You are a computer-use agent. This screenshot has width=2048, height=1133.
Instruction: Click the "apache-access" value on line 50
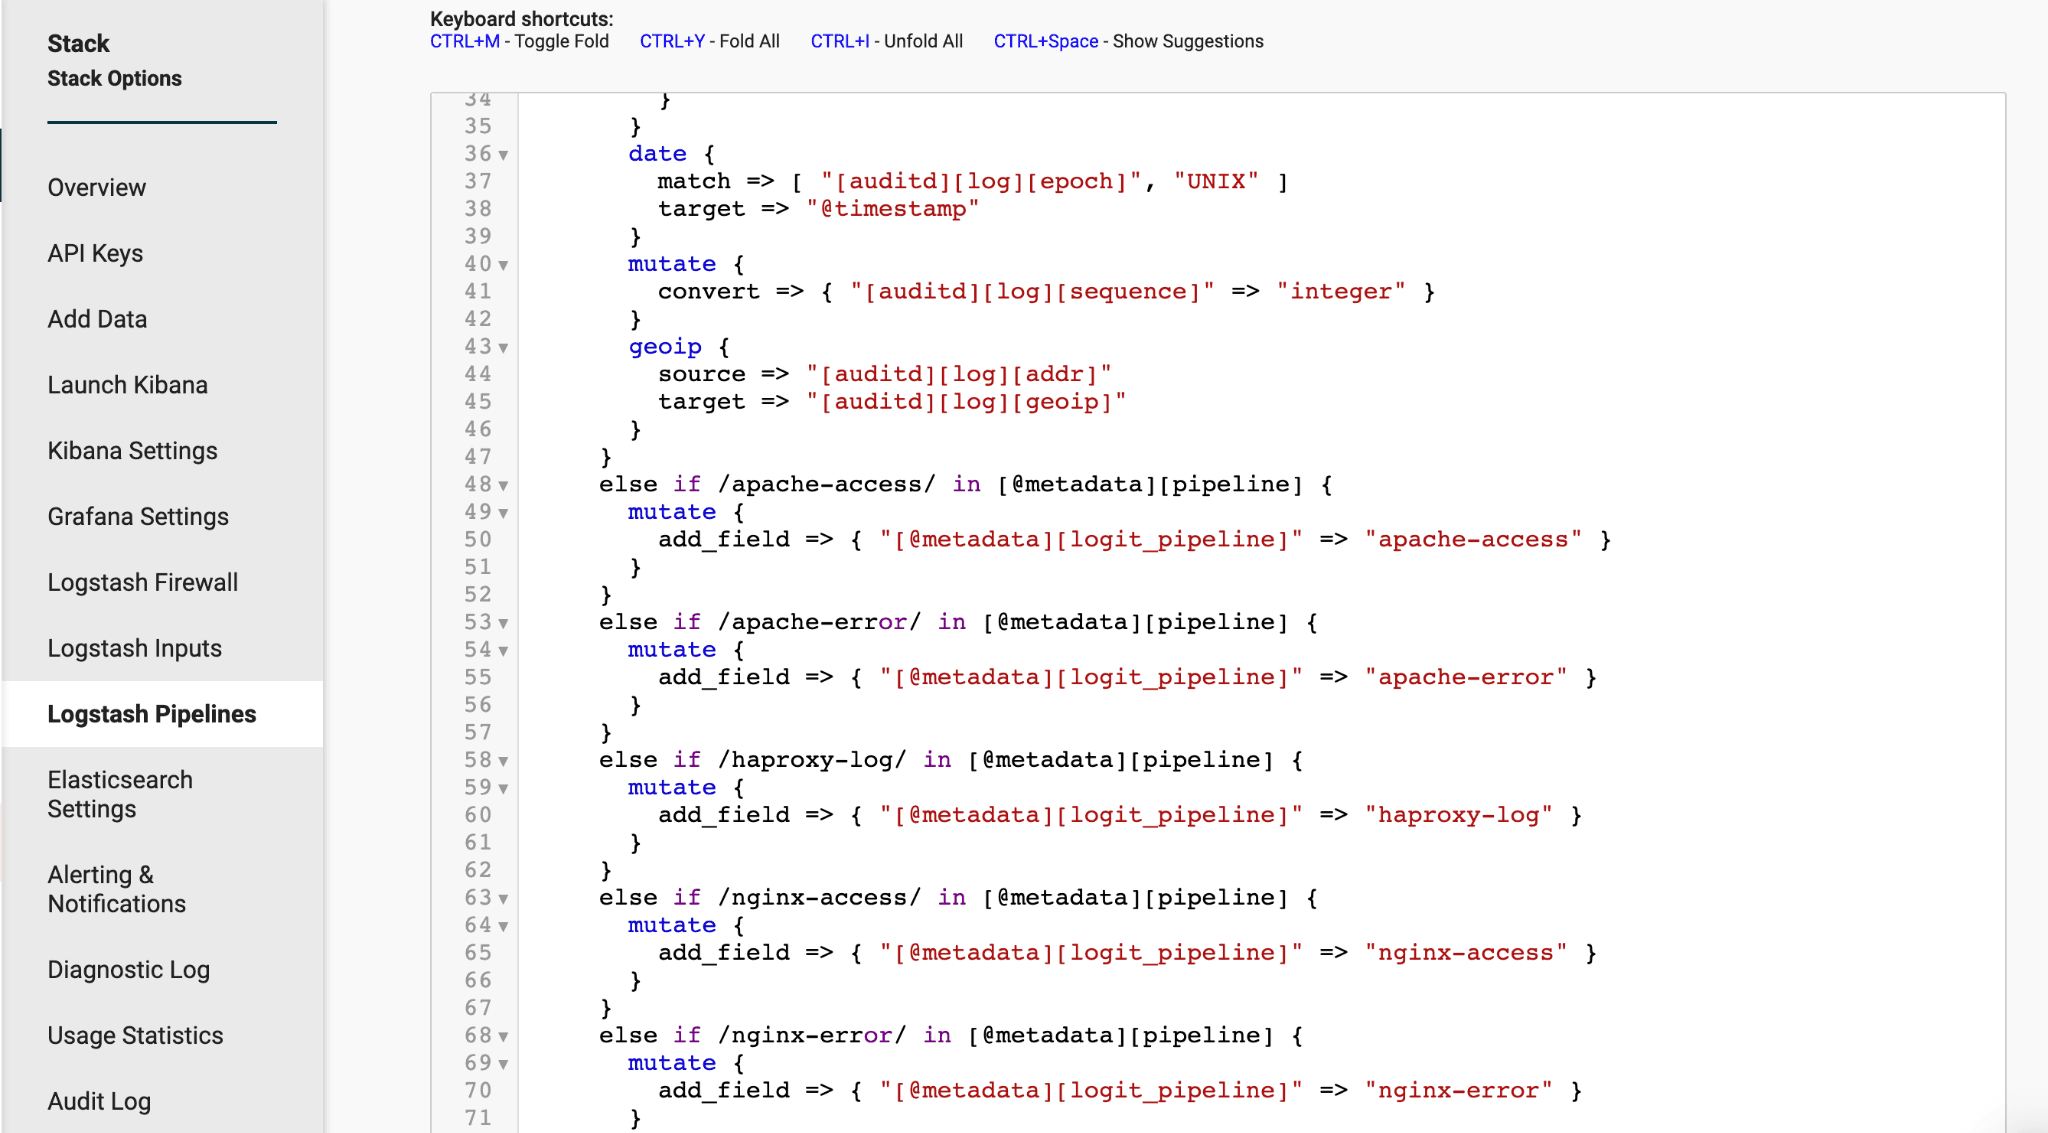click(x=1473, y=540)
